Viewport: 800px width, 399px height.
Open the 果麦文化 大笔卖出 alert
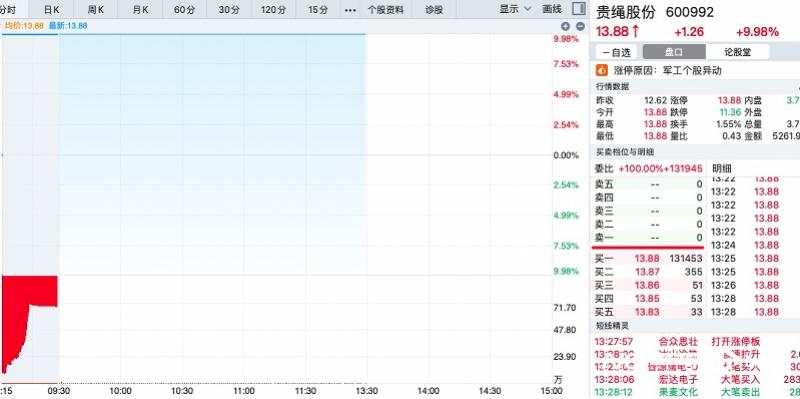696,392
